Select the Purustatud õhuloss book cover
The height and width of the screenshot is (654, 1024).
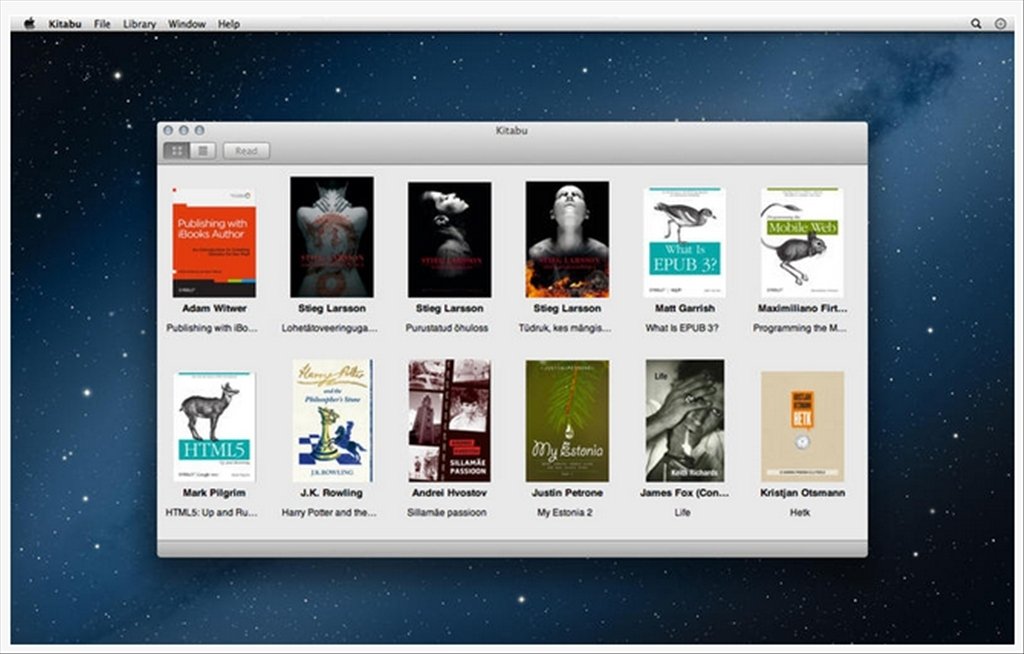pyautogui.click(x=449, y=240)
